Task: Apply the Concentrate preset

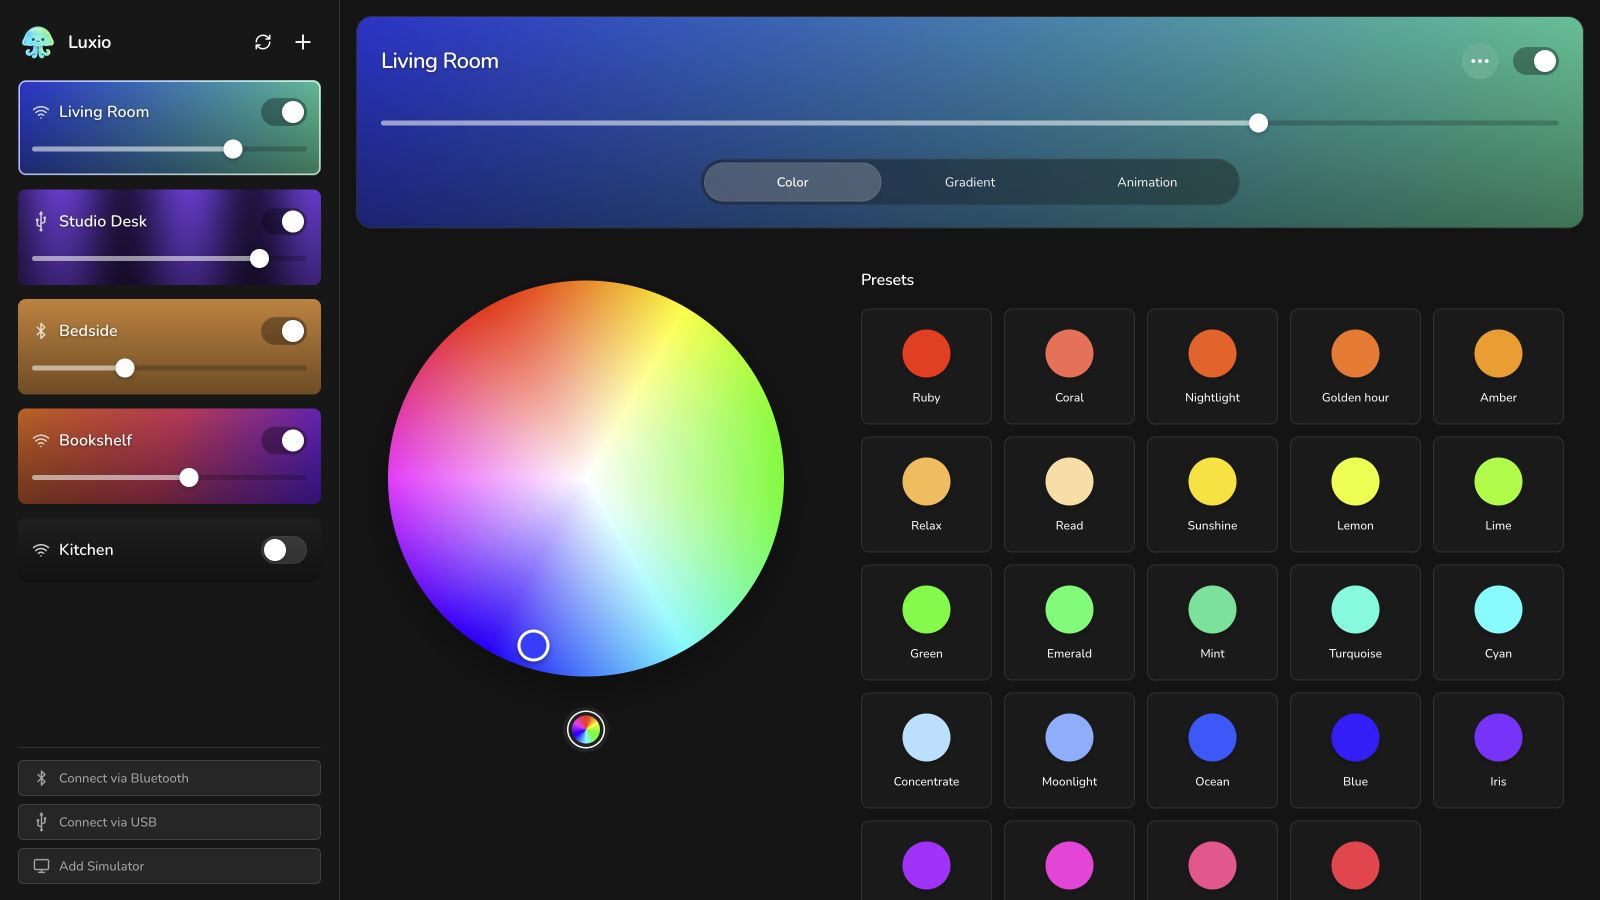Action: [x=926, y=750]
